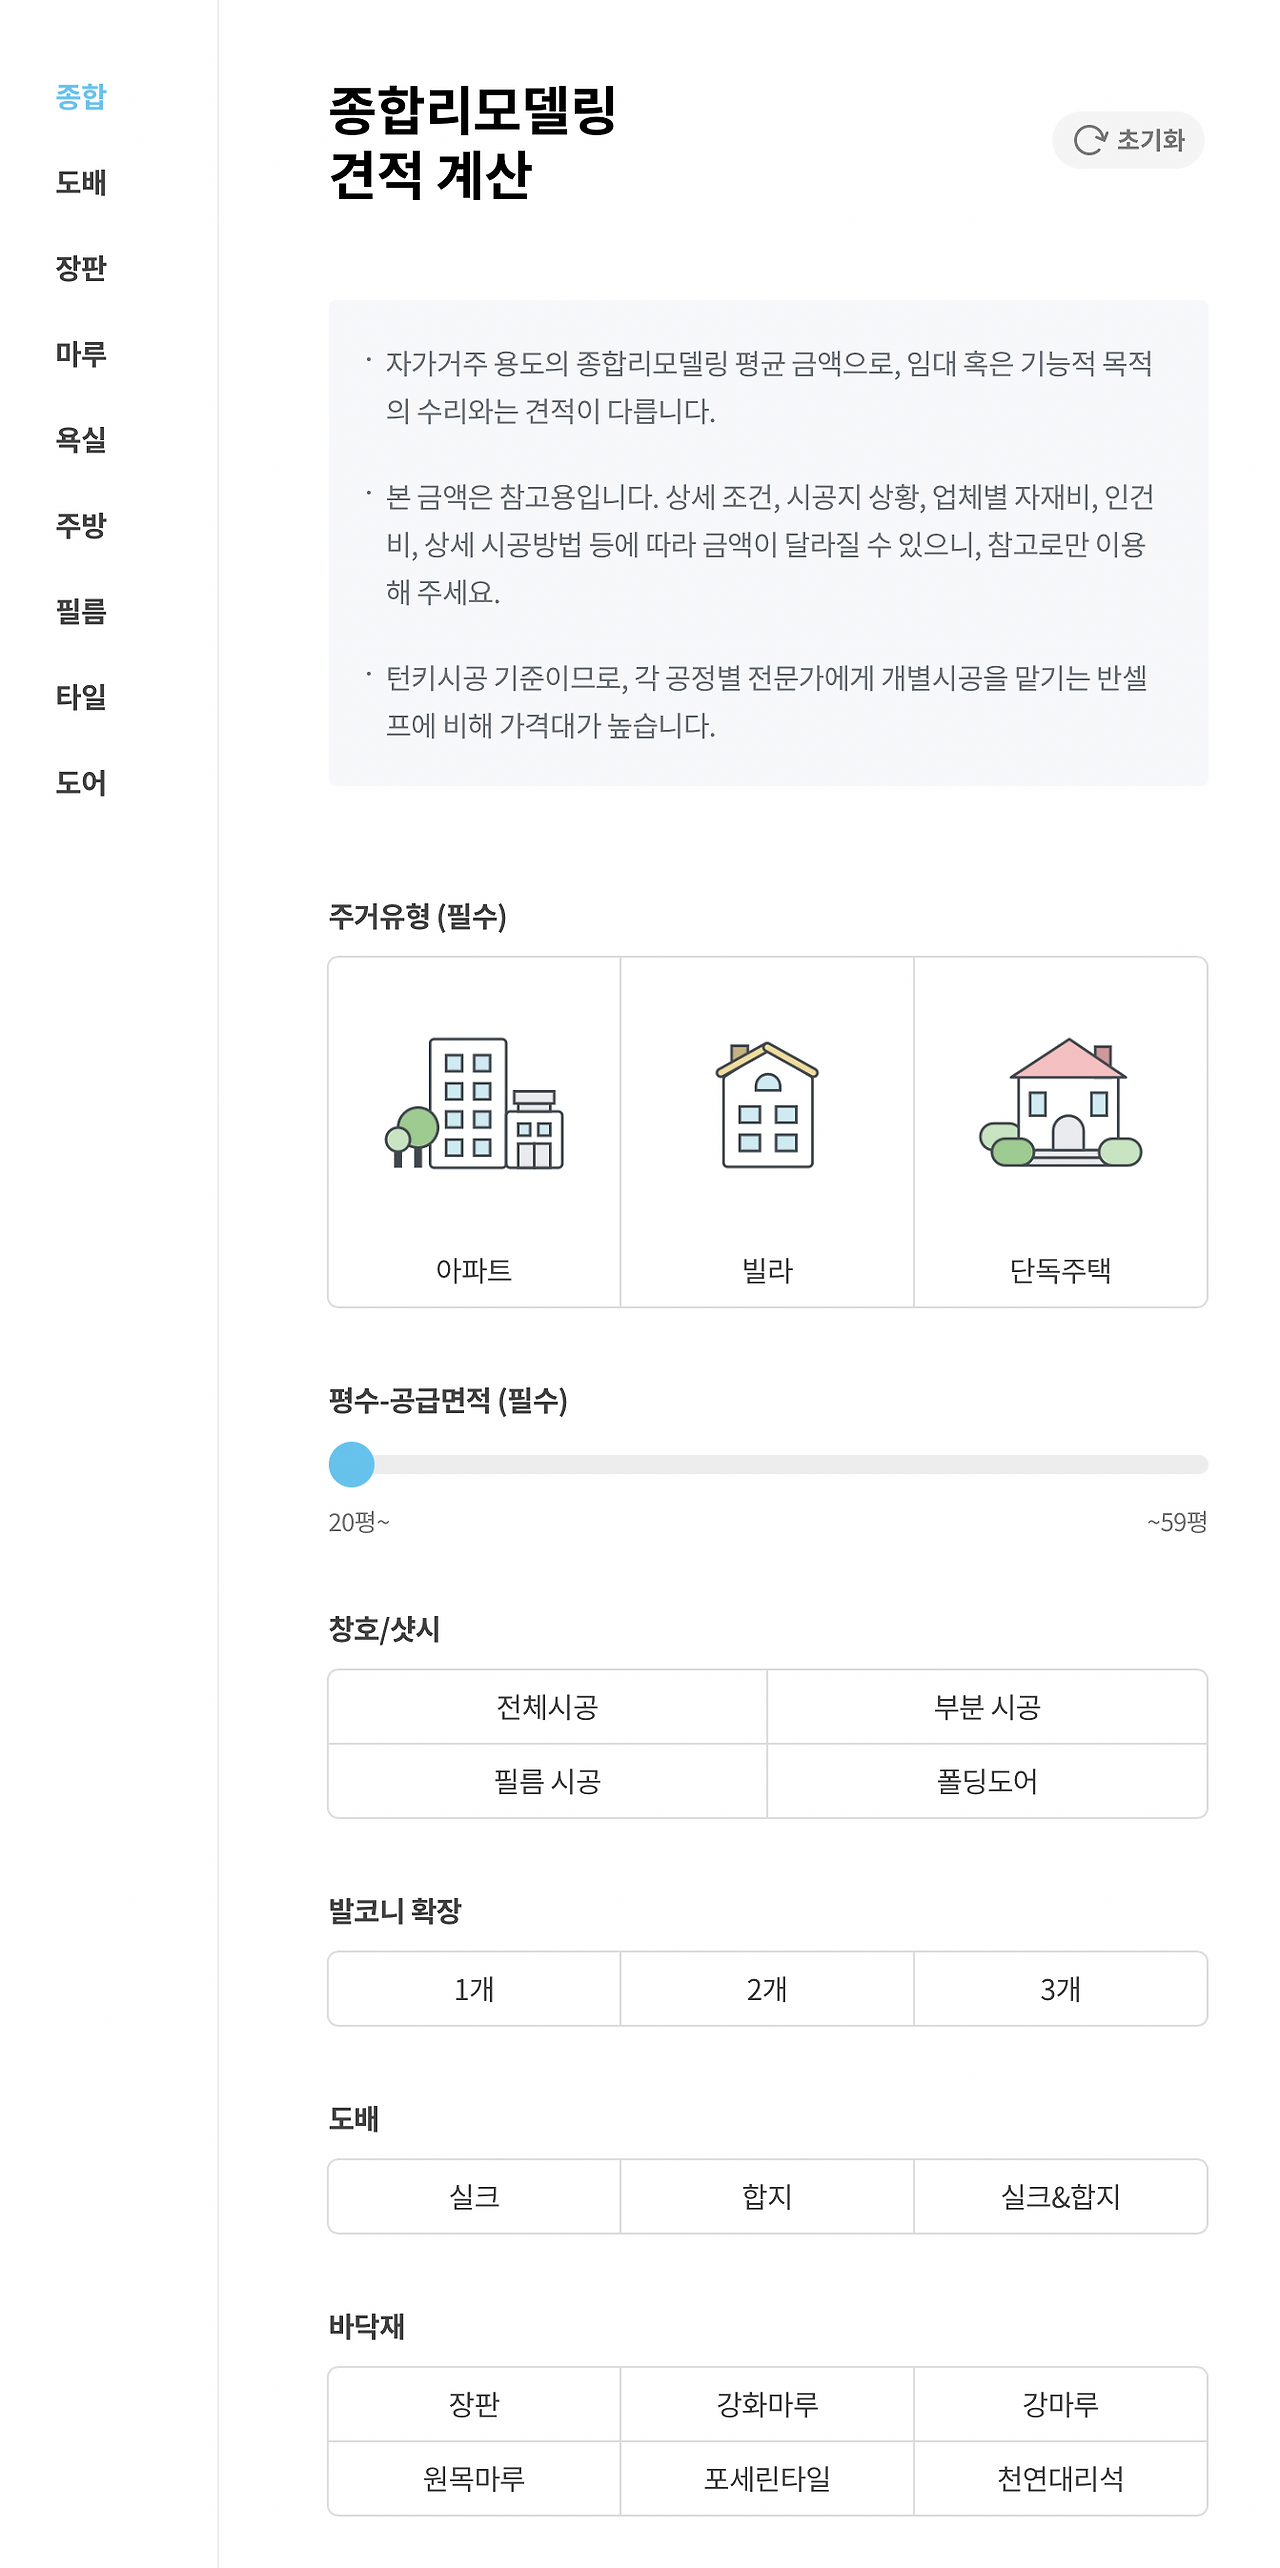Go to the 타일 sidebar section
Viewport: 1280px width, 2568px height.
[81, 696]
